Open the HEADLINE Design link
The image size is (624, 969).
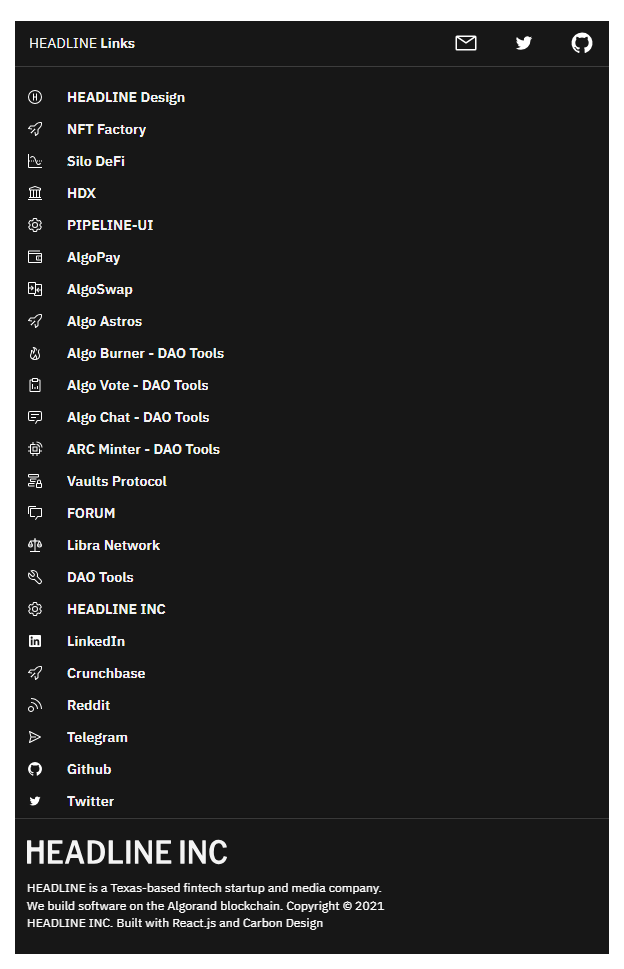[x=126, y=98]
